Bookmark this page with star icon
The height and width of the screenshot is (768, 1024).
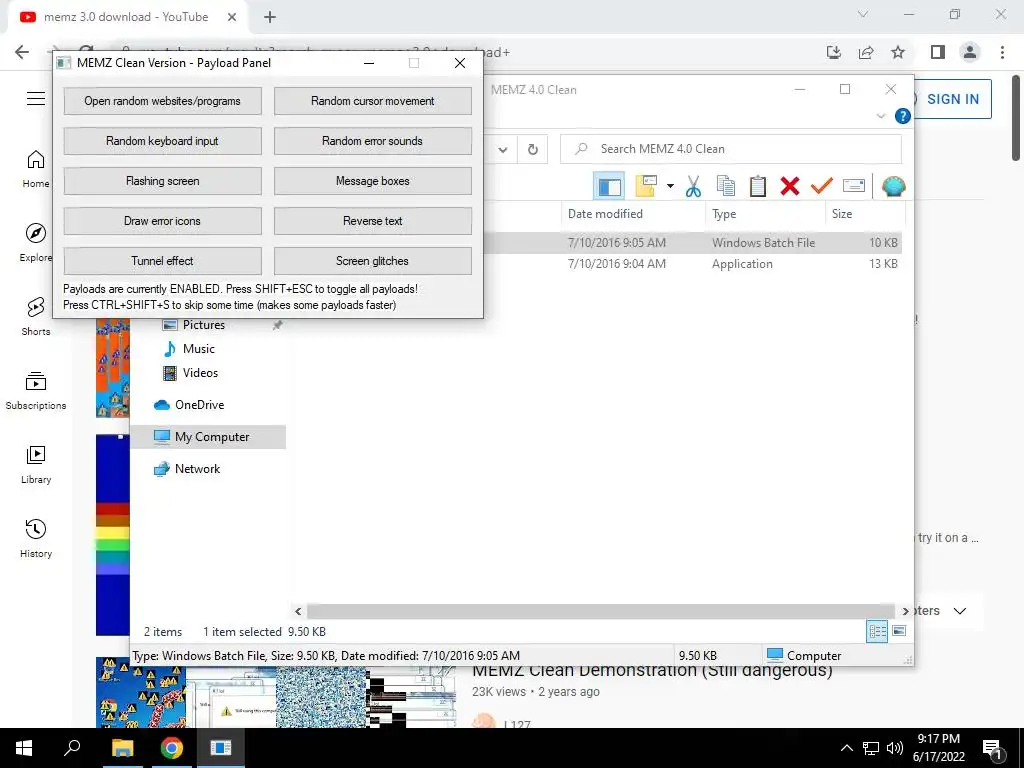(x=898, y=52)
